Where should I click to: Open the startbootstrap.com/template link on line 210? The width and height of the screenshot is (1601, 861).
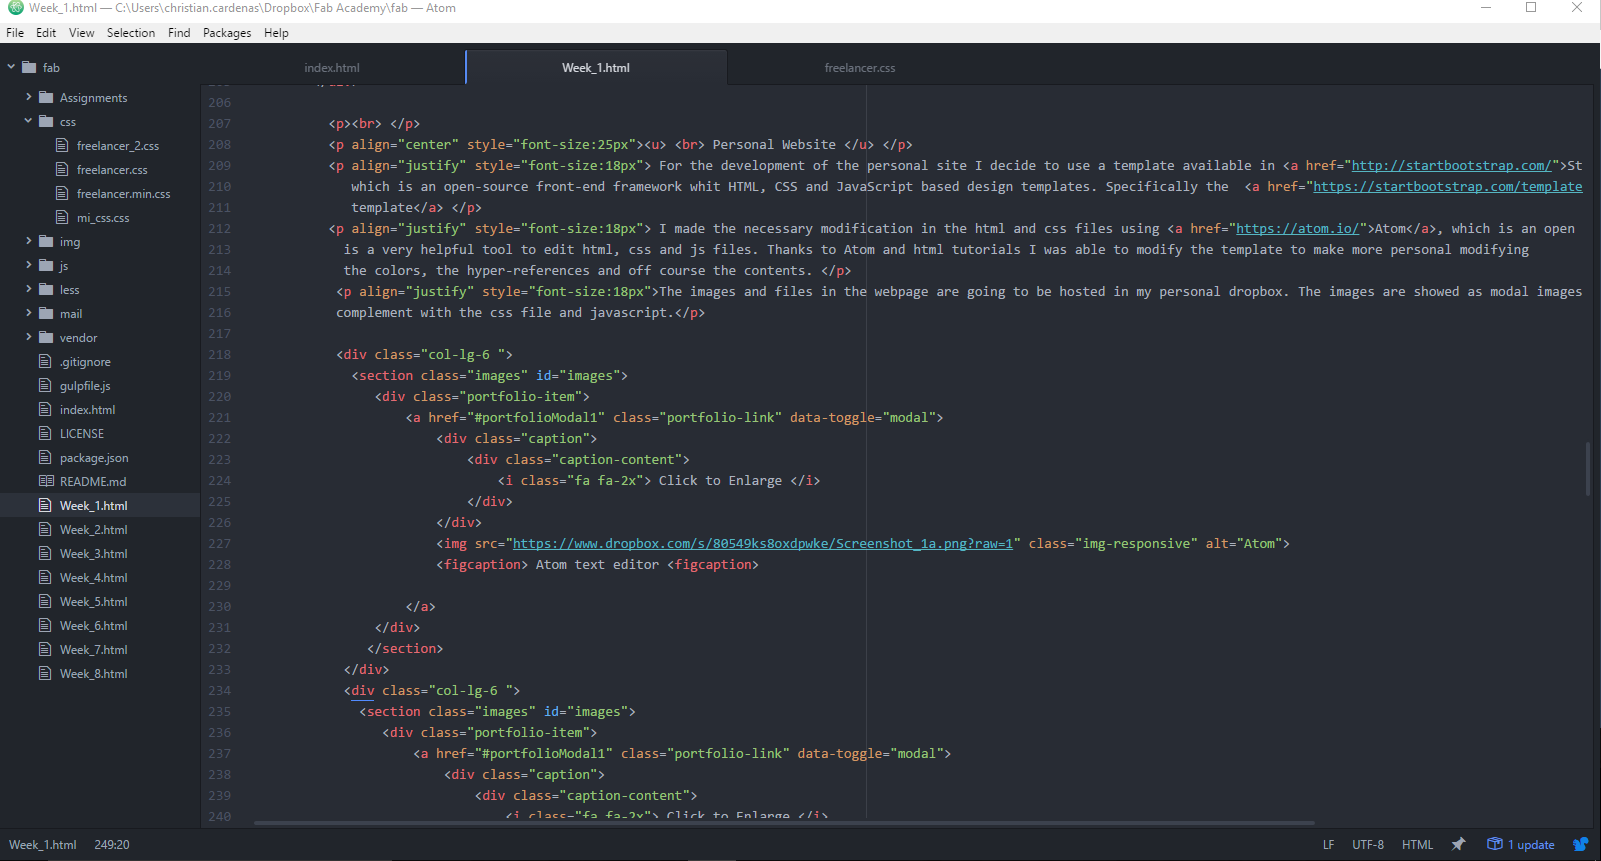1448,187
